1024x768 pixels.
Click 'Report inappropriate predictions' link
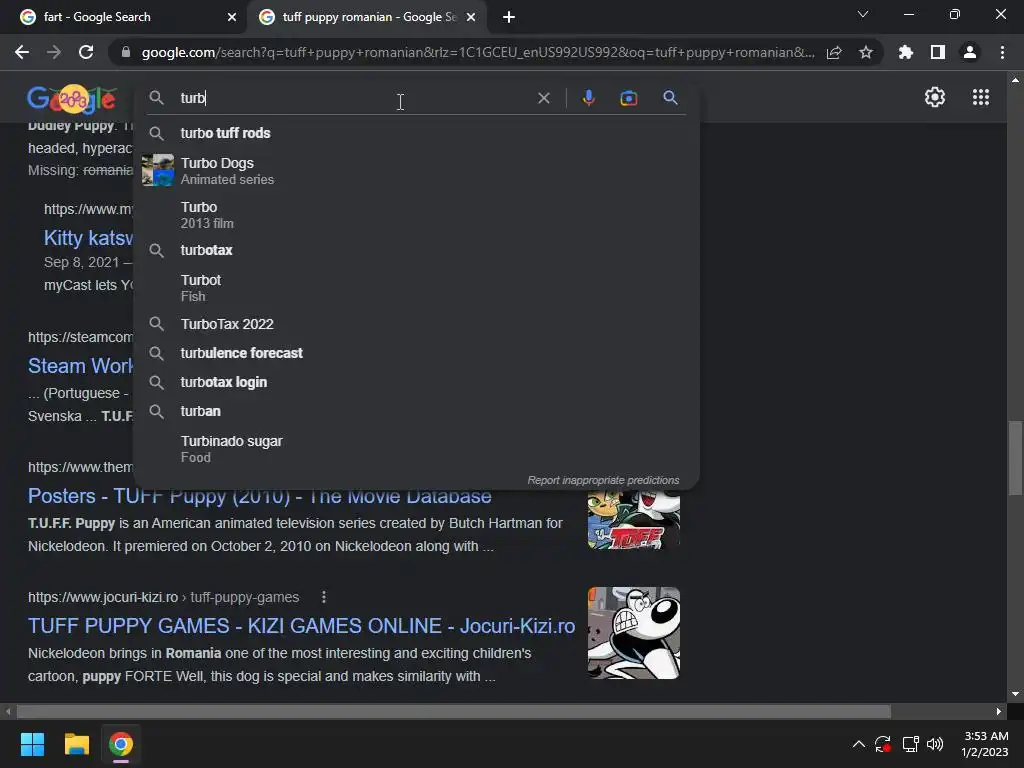603,480
